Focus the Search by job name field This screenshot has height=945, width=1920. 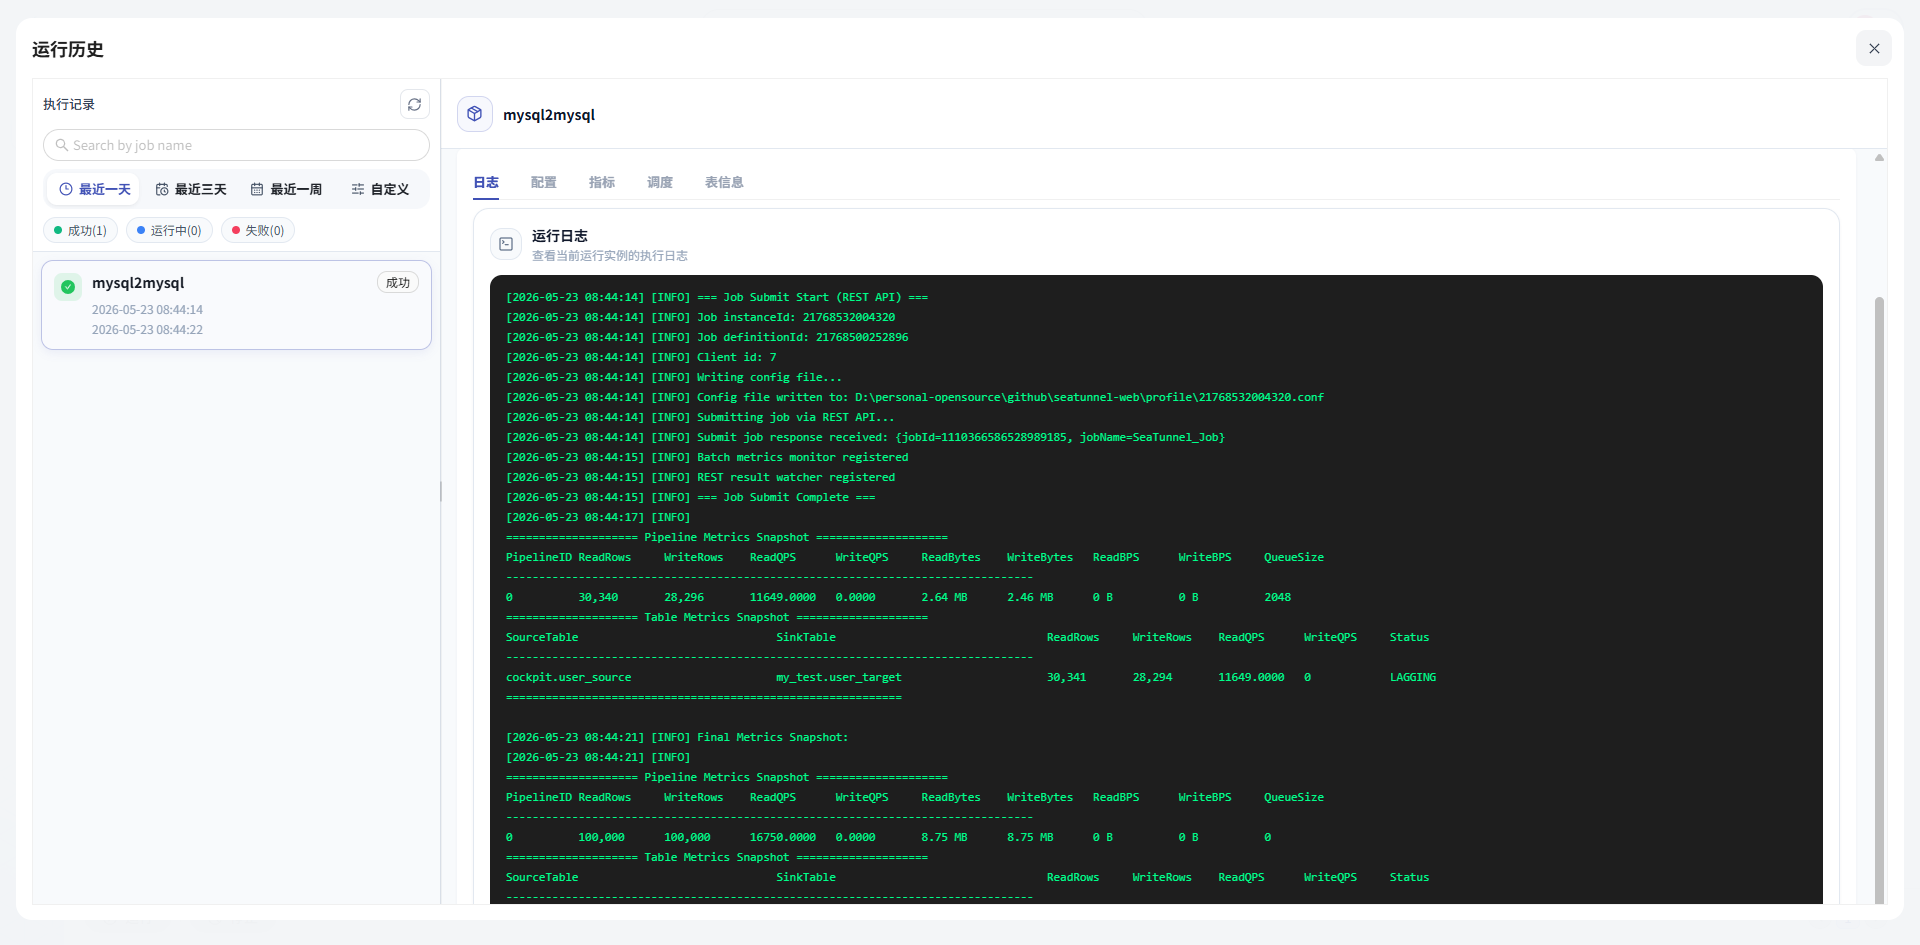(236, 145)
